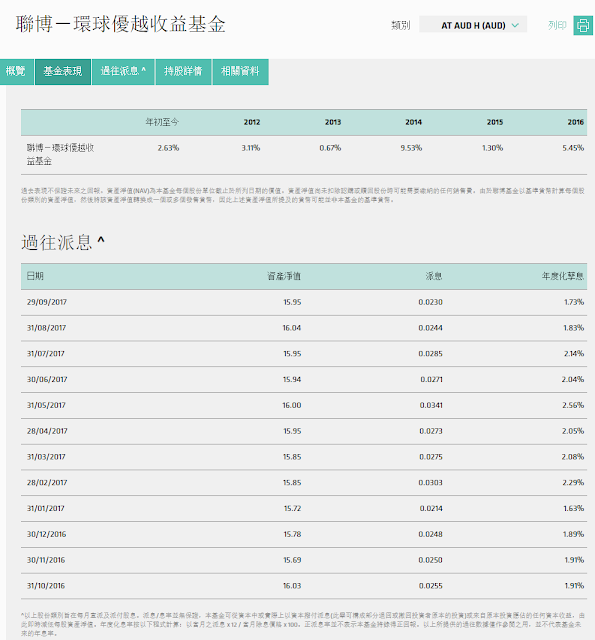Select the 0.67% return for 2013
The height and width of the screenshot is (640, 595).
(330, 148)
